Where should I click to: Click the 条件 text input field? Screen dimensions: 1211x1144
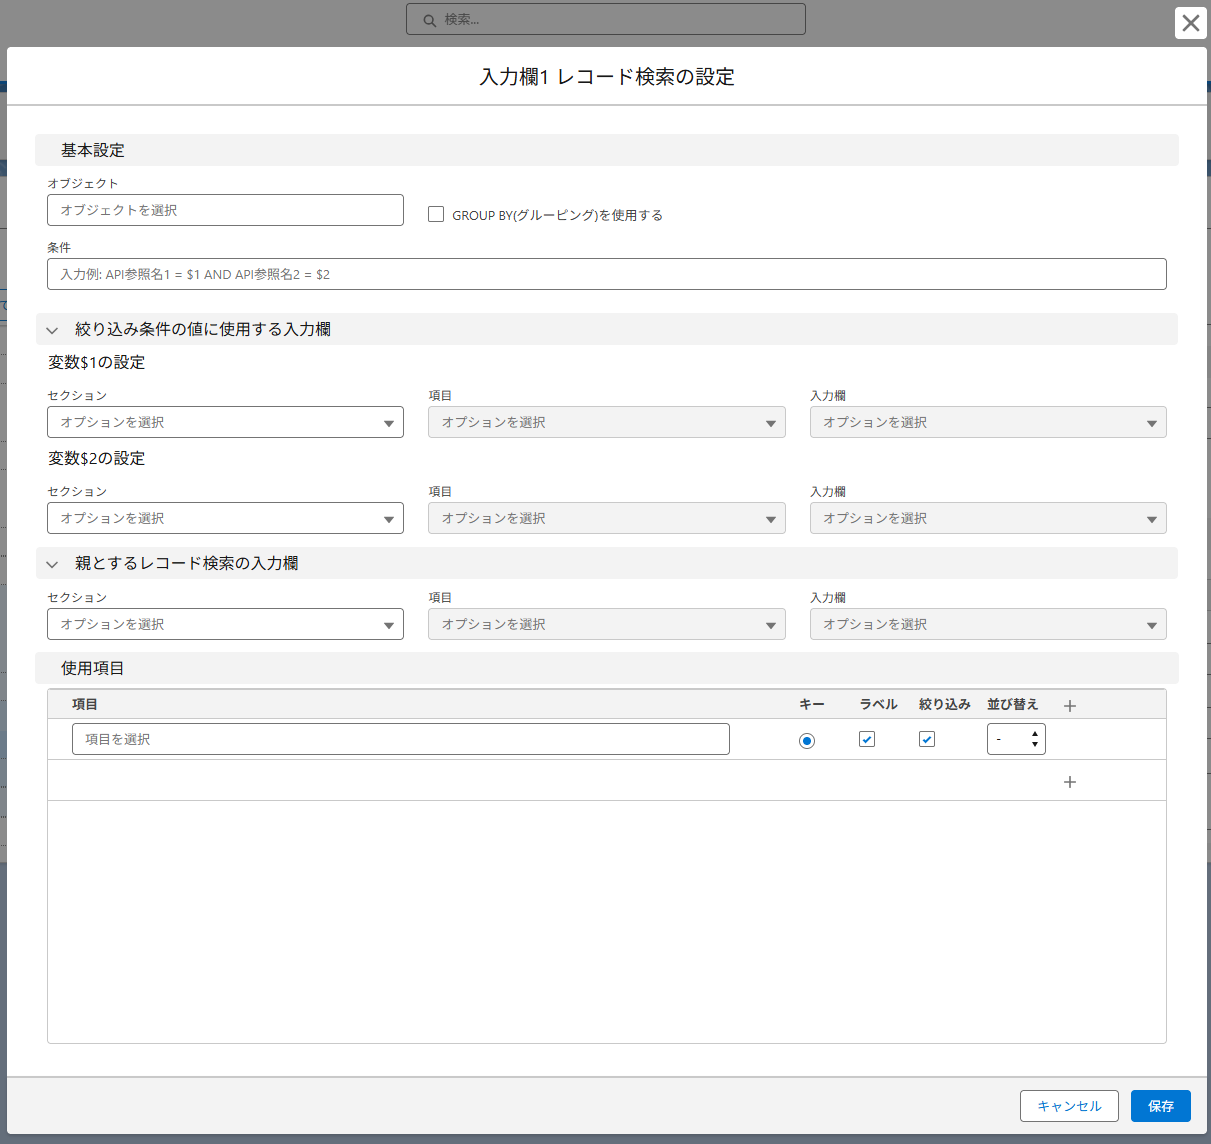(x=606, y=274)
